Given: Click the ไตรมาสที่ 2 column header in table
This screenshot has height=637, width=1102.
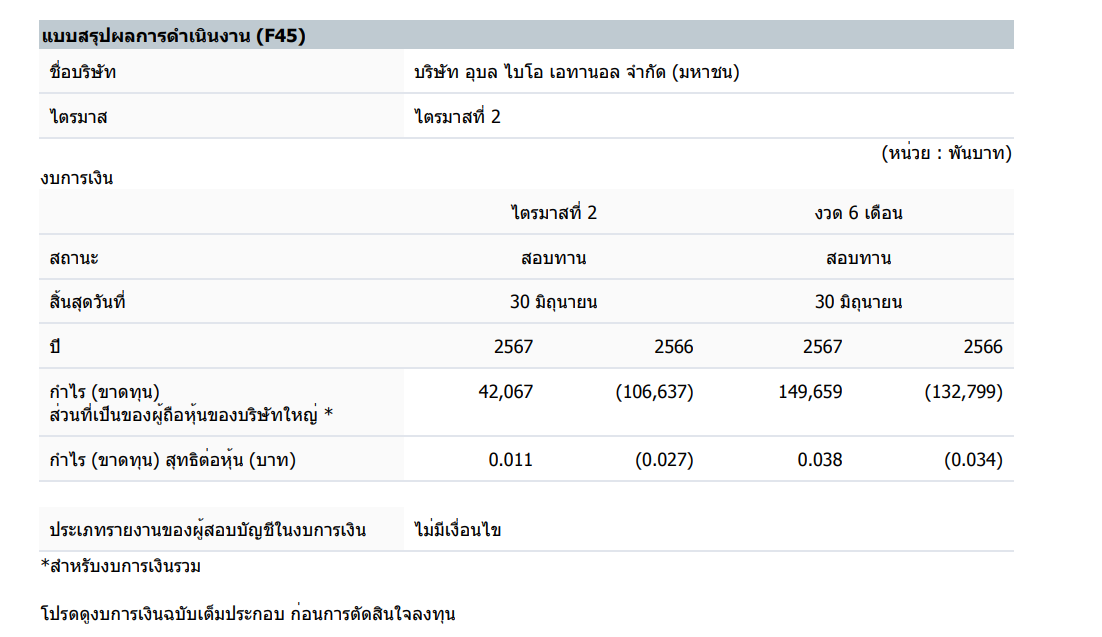Looking at the screenshot, I should point(554,212).
